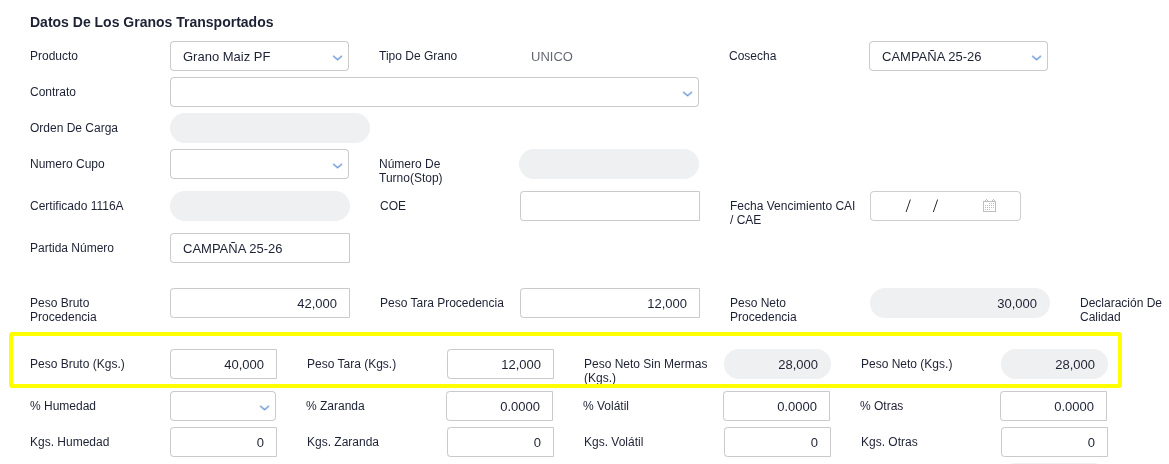The image size is (1169, 464).
Task: Open calendar icon for Fecha Vencimiento CAI
Action: [x=989, y=206]
